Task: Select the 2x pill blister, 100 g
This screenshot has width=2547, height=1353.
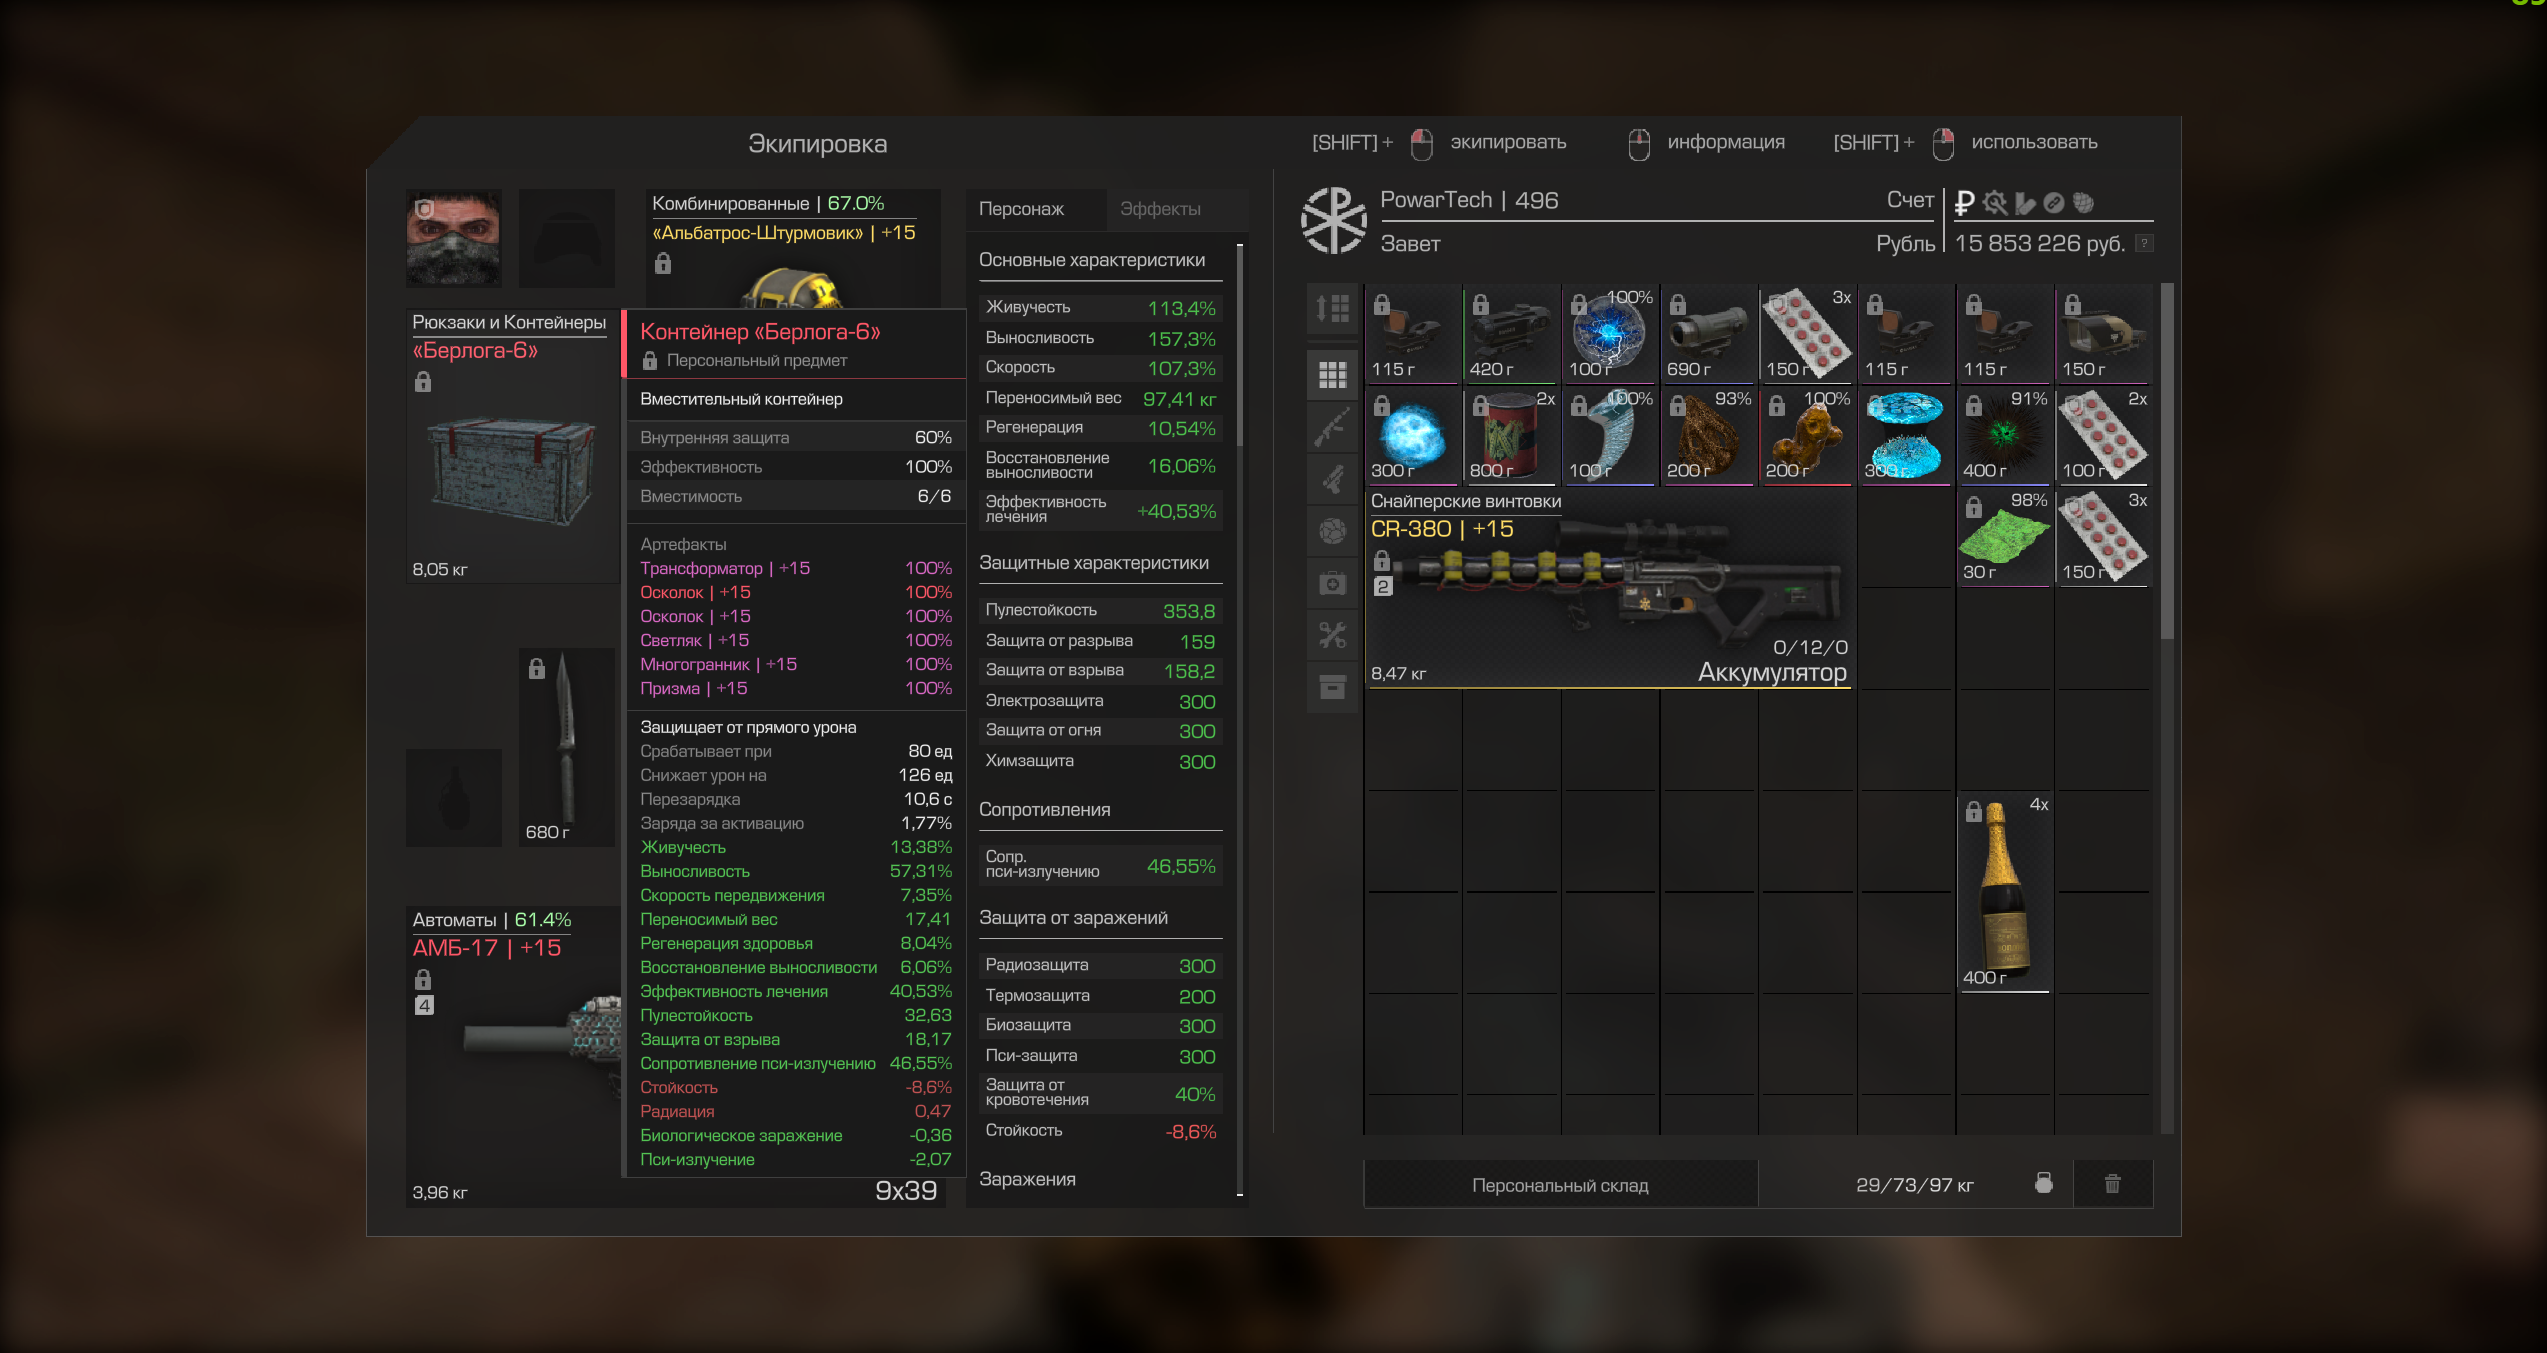Action: coord(2102,435)
